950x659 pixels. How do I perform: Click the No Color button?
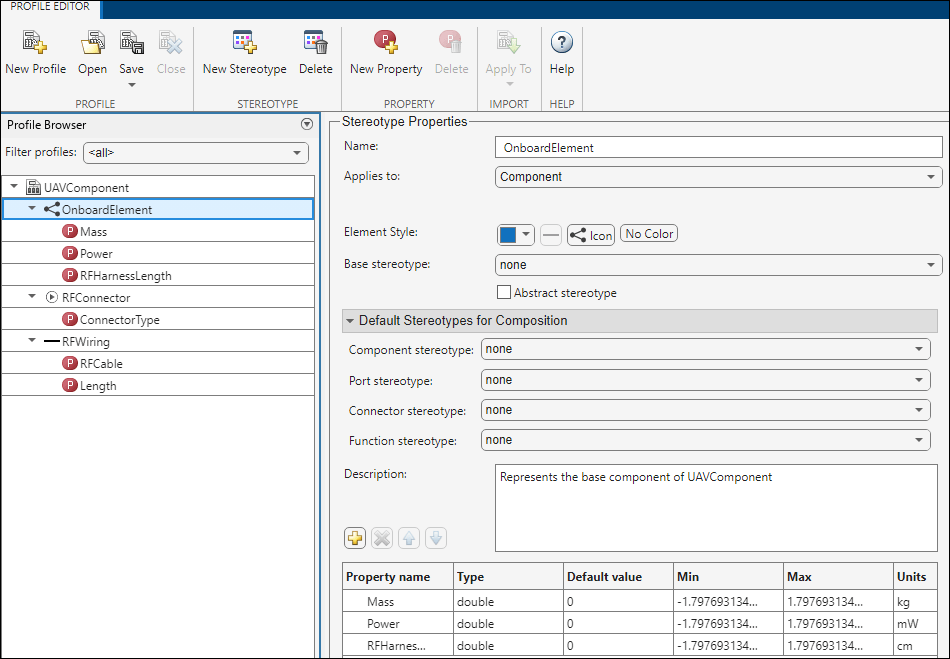pyautogui.click(x=649, y=234)
